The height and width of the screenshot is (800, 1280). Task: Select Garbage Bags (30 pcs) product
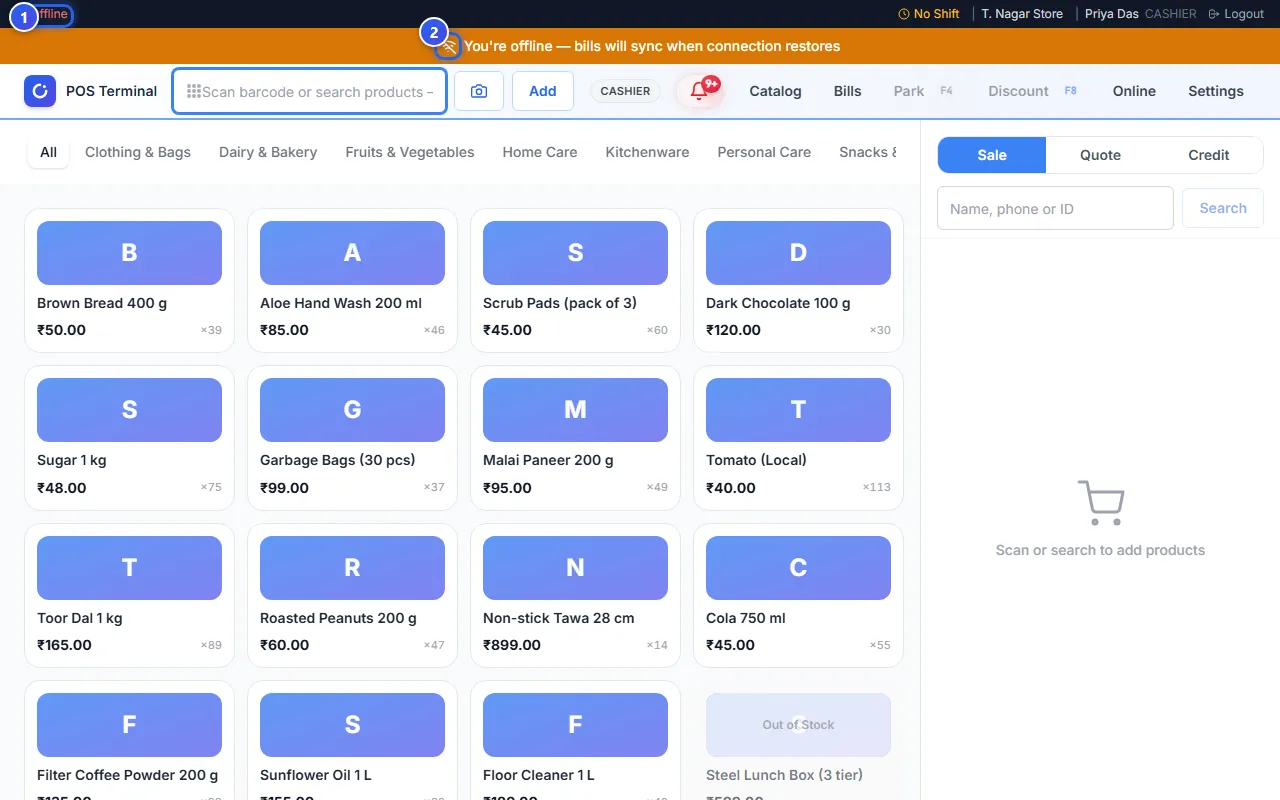coord(352,438)
